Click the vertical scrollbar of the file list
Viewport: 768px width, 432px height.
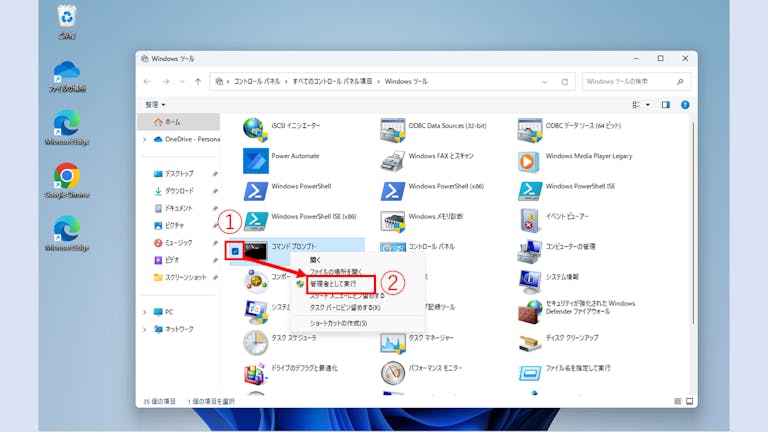coord(694,223)
